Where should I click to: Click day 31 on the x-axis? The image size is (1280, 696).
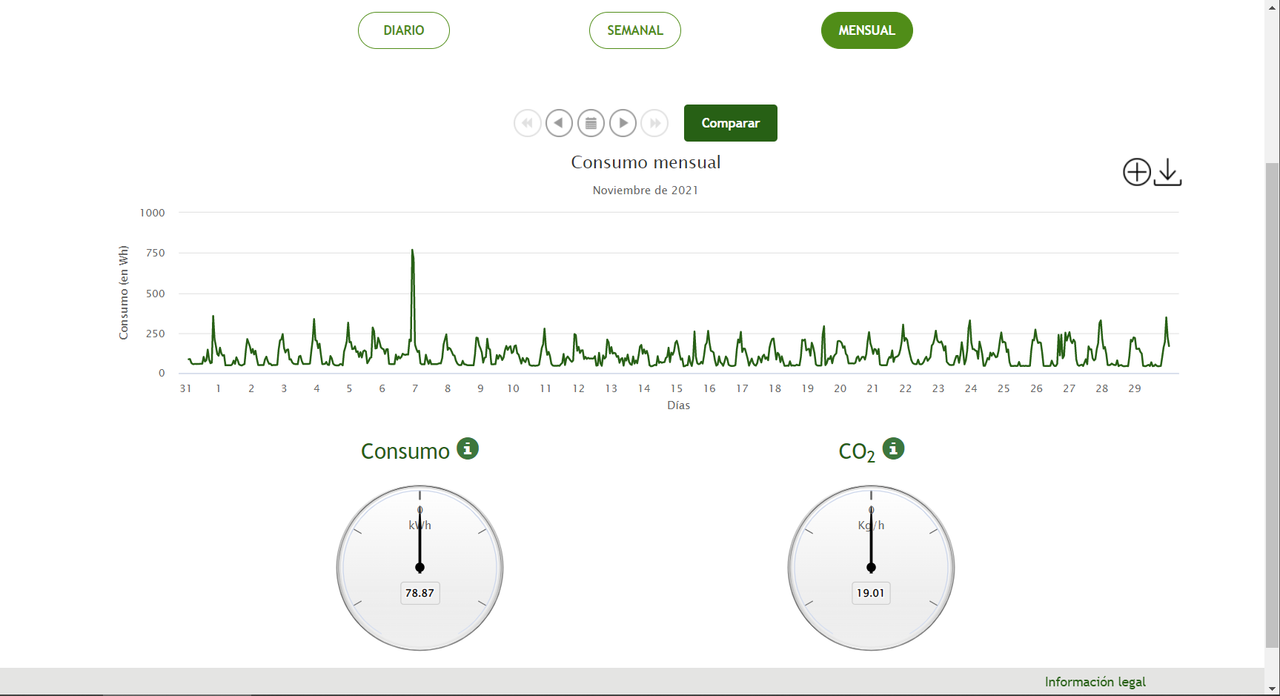pyautogui.click(x=186, y=388)
